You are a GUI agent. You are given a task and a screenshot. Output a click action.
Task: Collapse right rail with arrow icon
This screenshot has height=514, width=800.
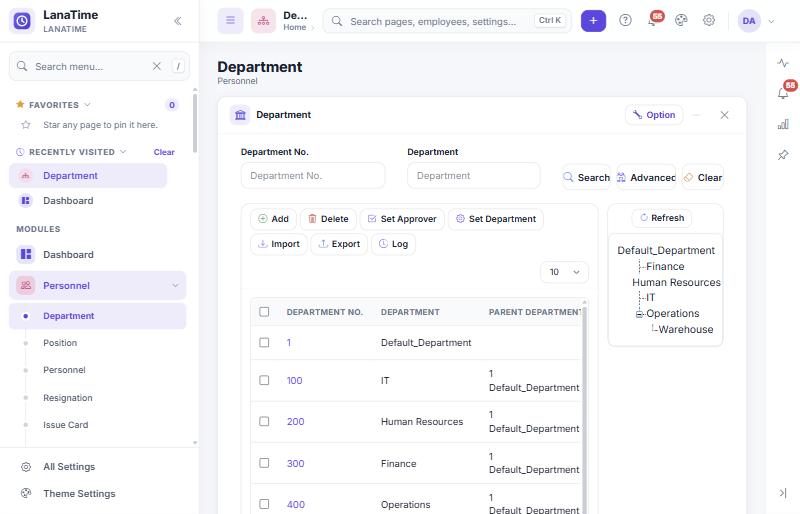[783, 493]
